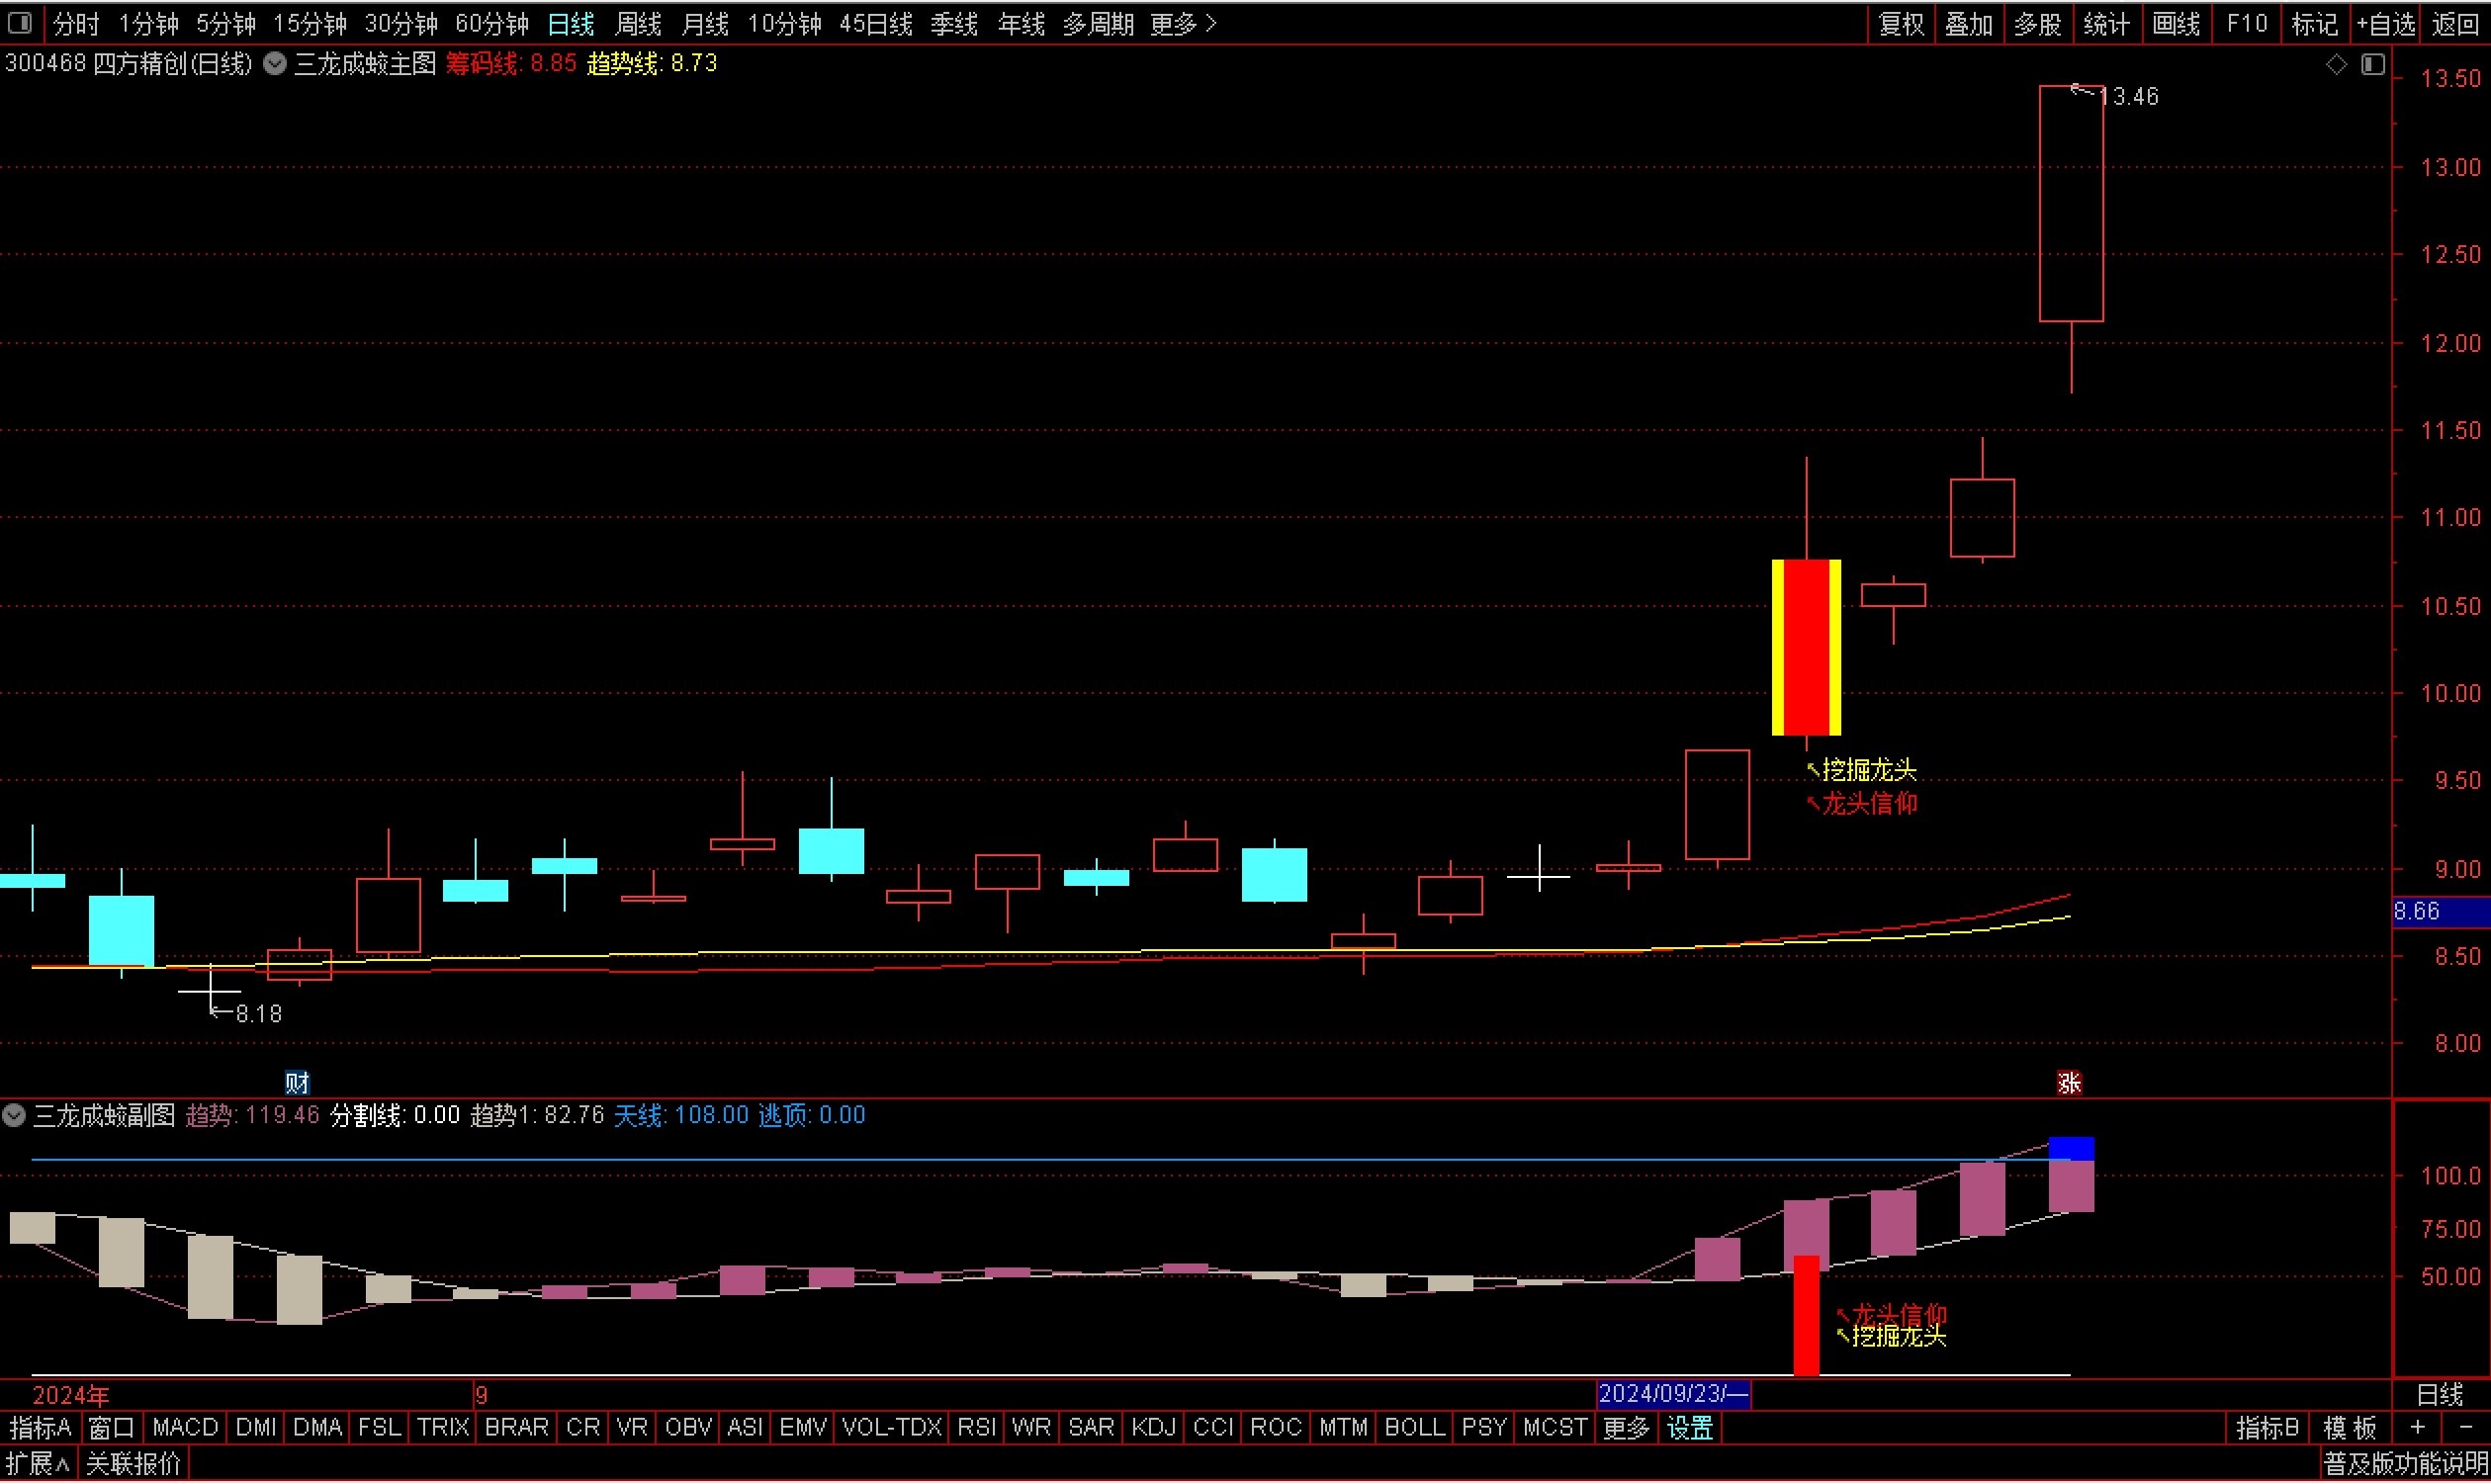Open 多周期 multi-period view
Screen dimensions: 2491x1484
(1098, 23)
